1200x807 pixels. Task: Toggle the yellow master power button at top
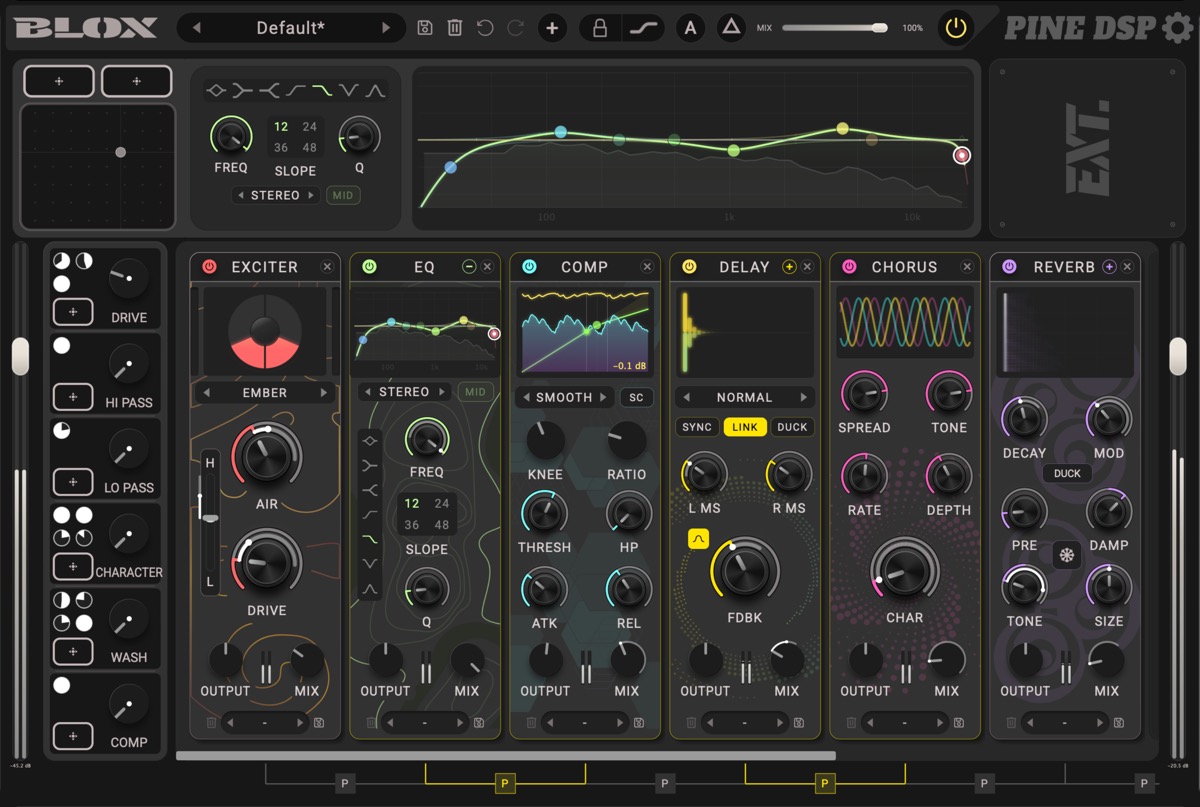[956, 28]
